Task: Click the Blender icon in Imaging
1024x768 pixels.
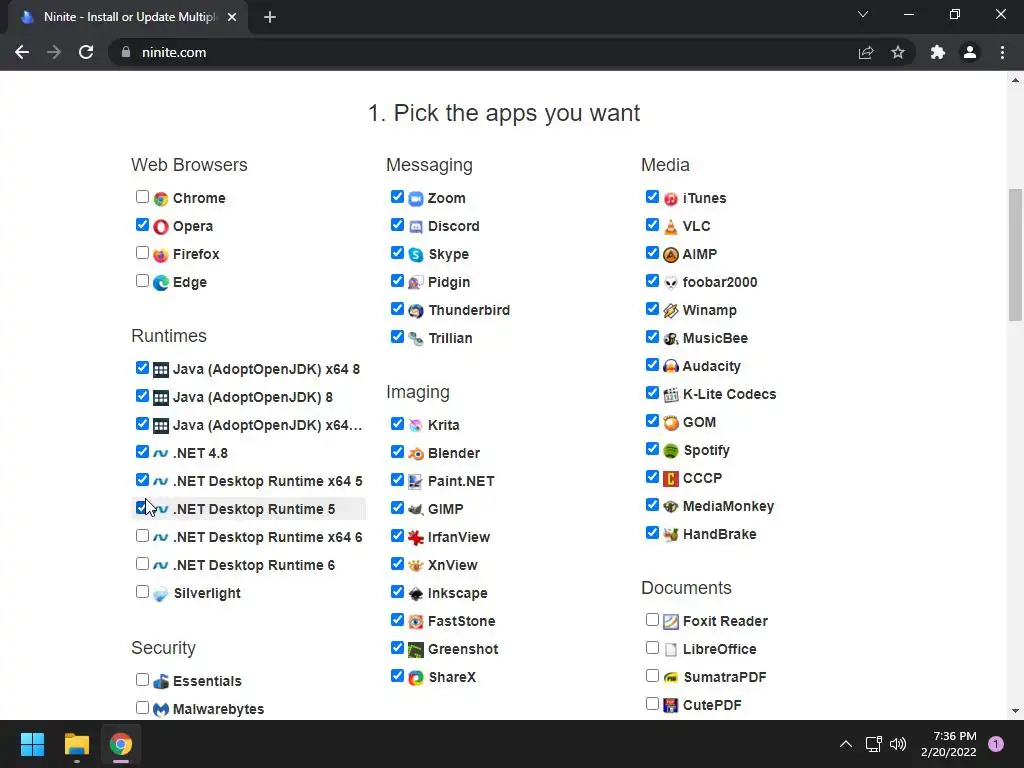Action: [415, 453]
